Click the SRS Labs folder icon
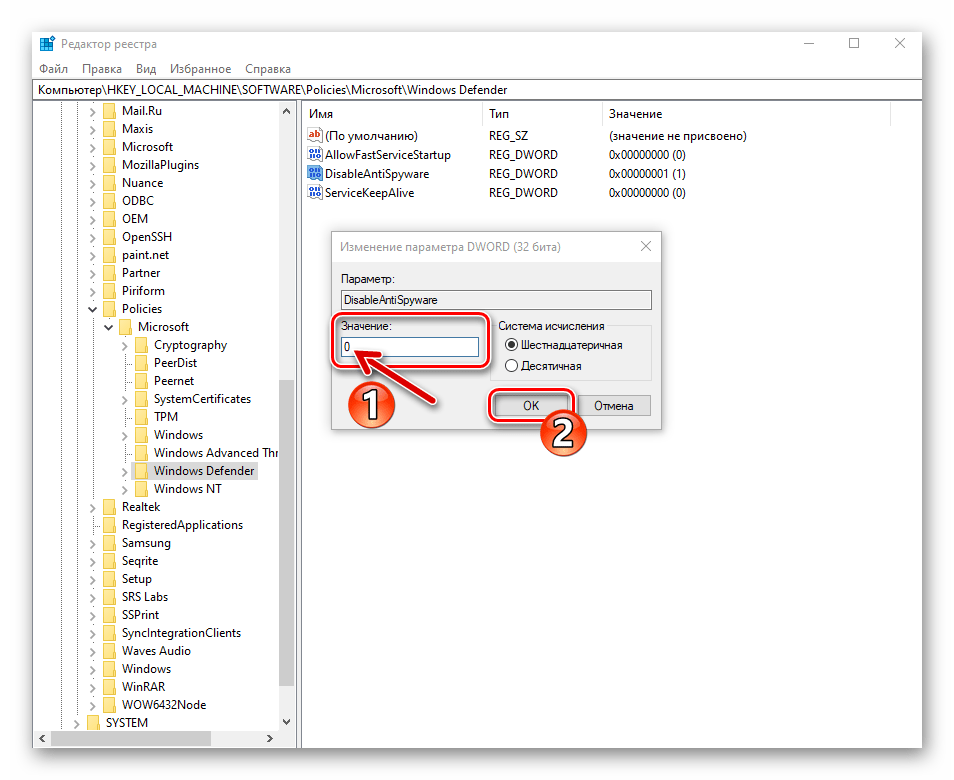The height and width of the screenshot is (780, 954). click(x=110, y=597)
